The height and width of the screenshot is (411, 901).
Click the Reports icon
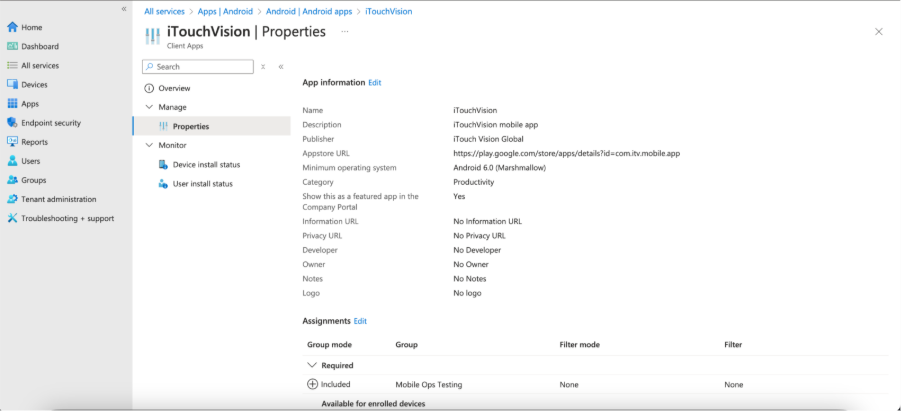point(12,141)
